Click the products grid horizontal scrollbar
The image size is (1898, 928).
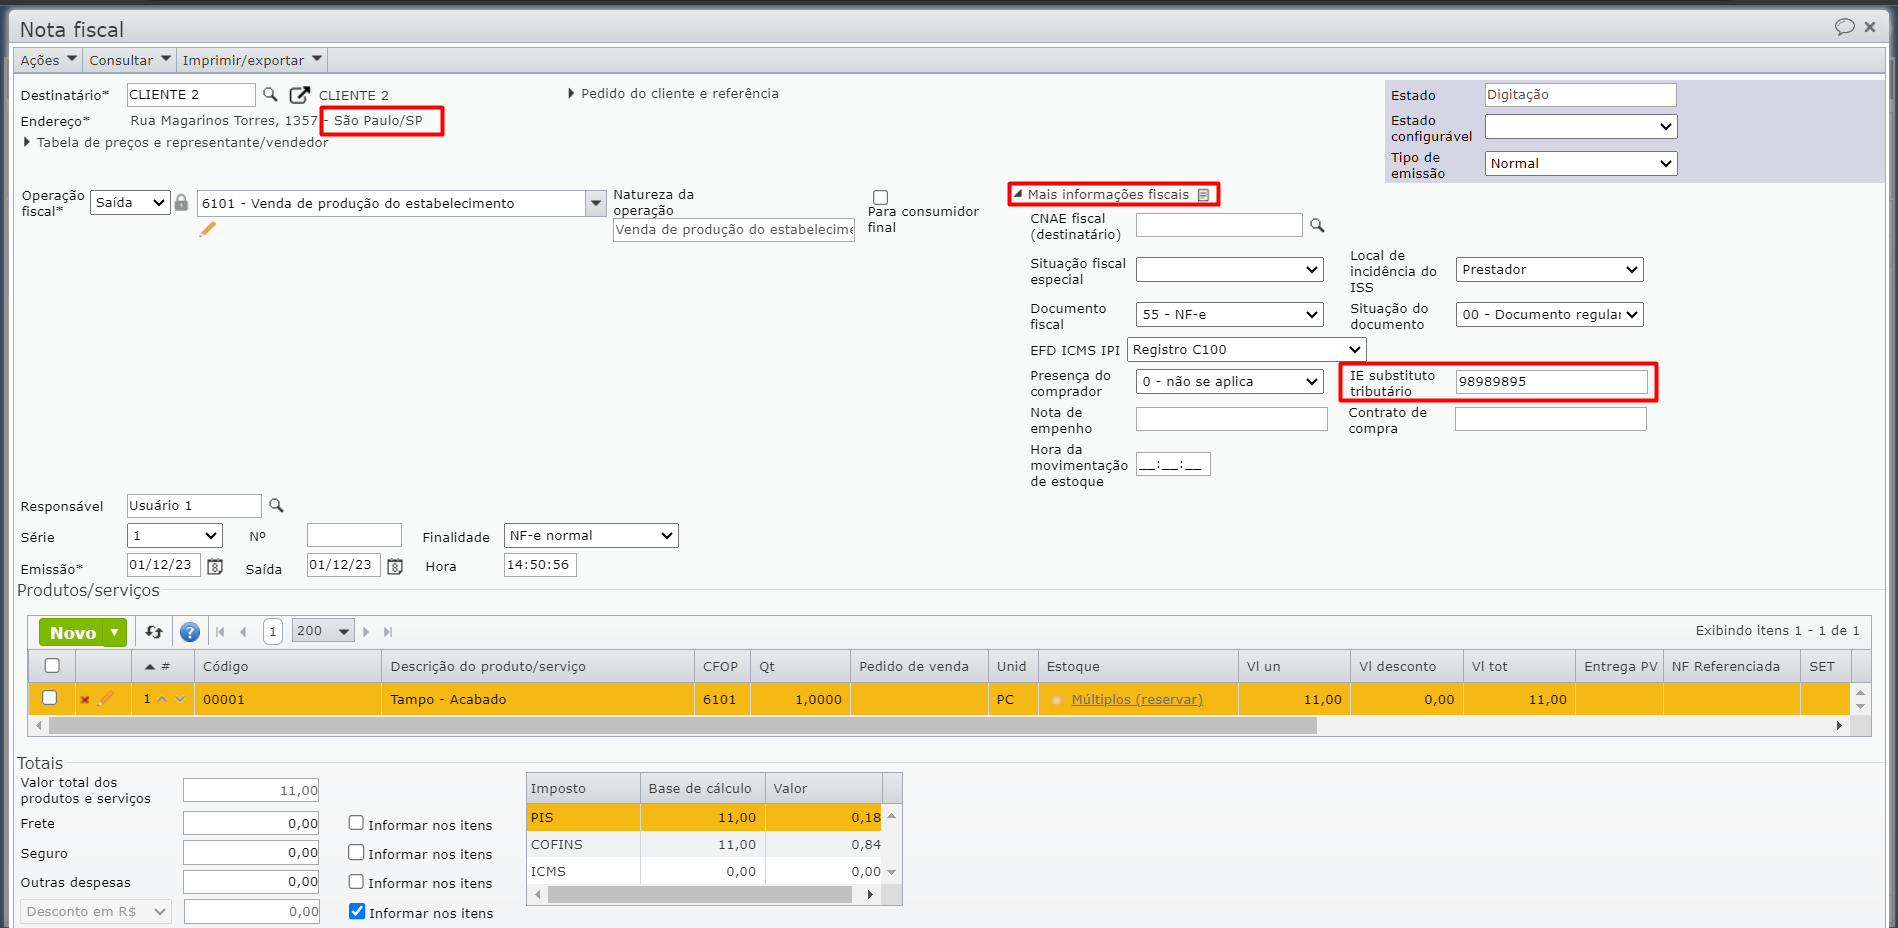[x=682, y=726]
